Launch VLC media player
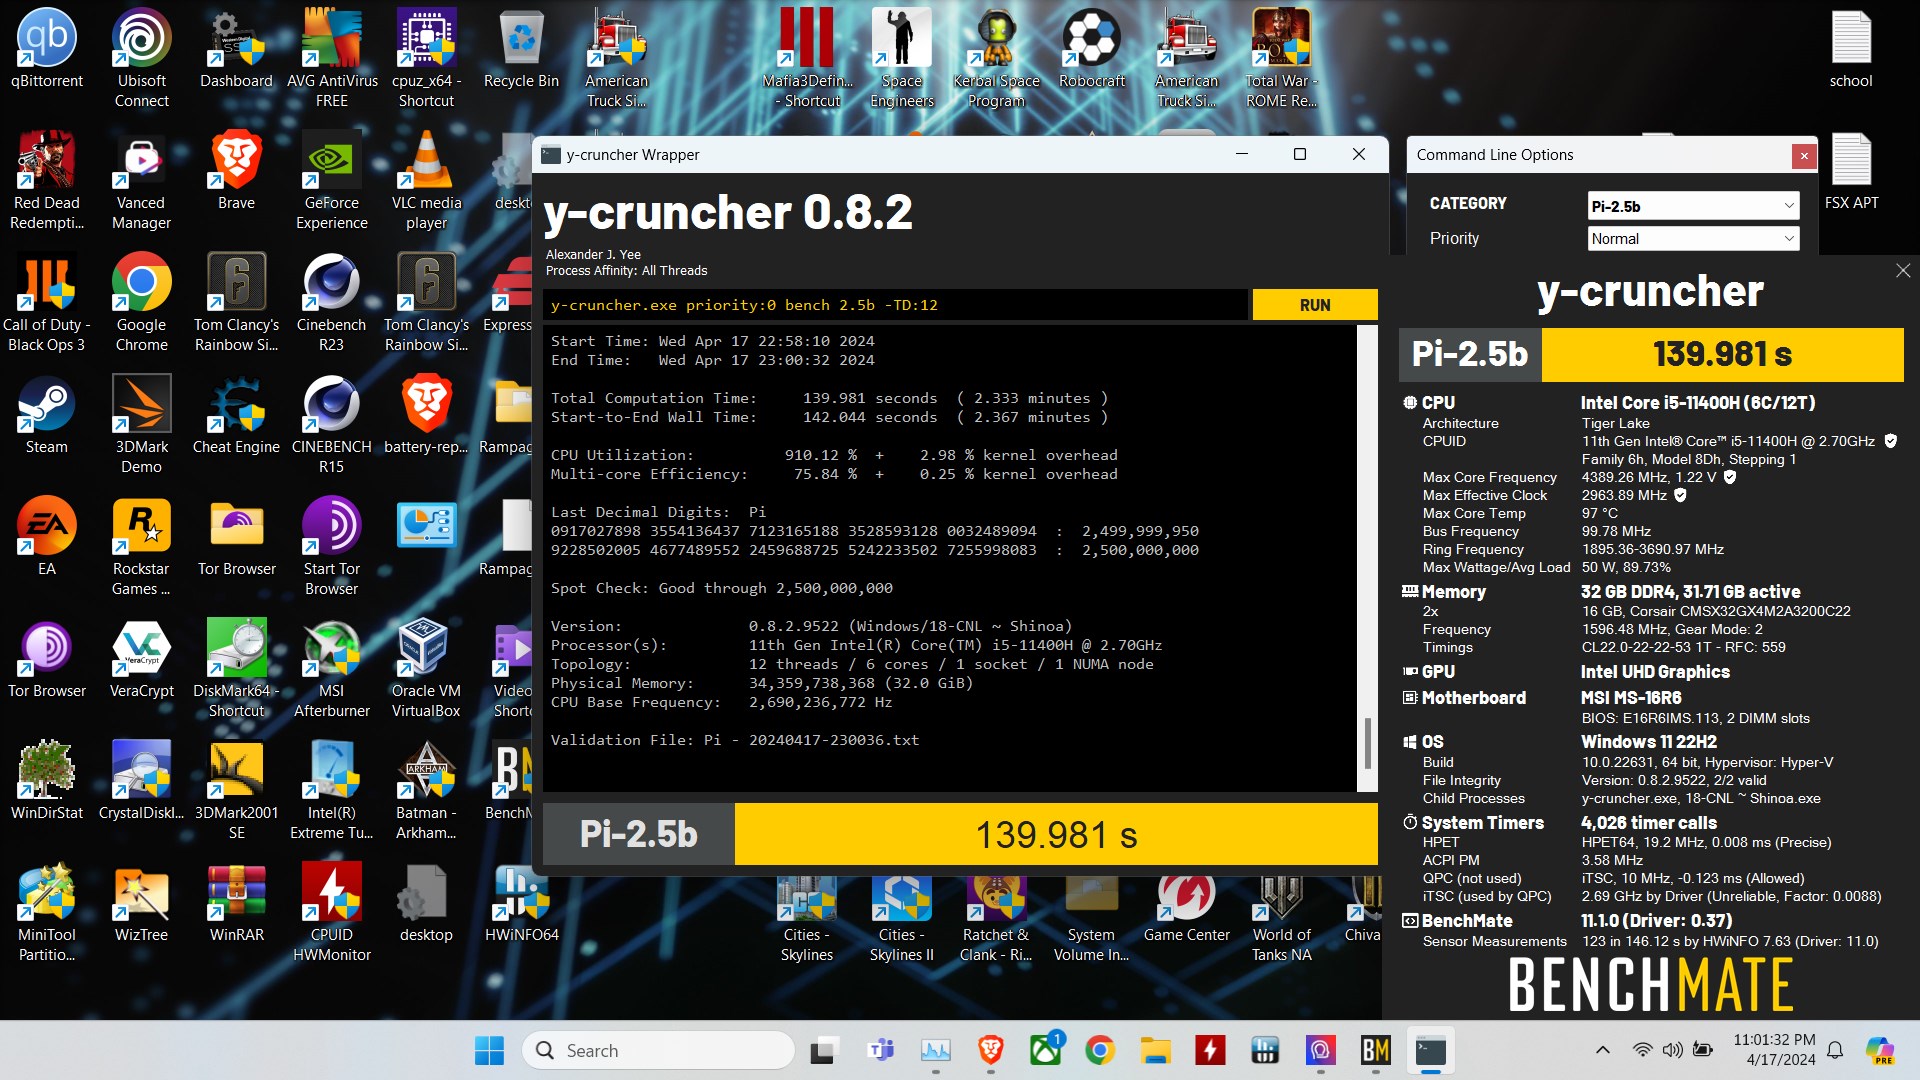 (x=427, y=180)
